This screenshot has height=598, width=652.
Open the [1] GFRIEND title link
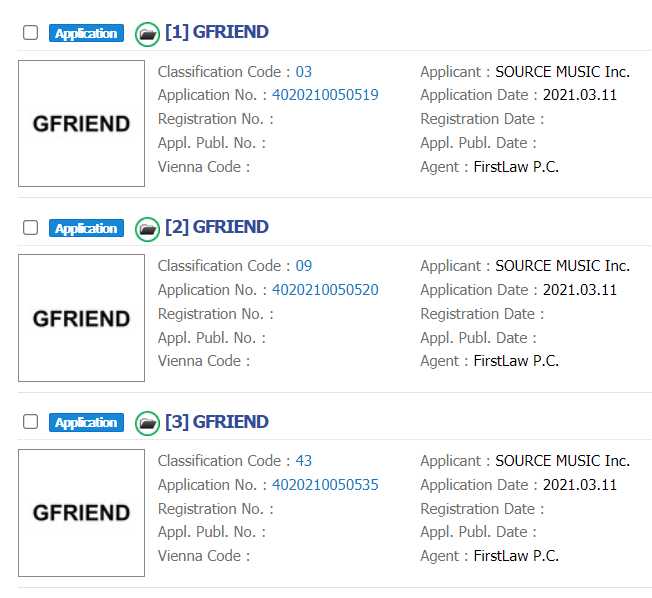click(217, 32)
